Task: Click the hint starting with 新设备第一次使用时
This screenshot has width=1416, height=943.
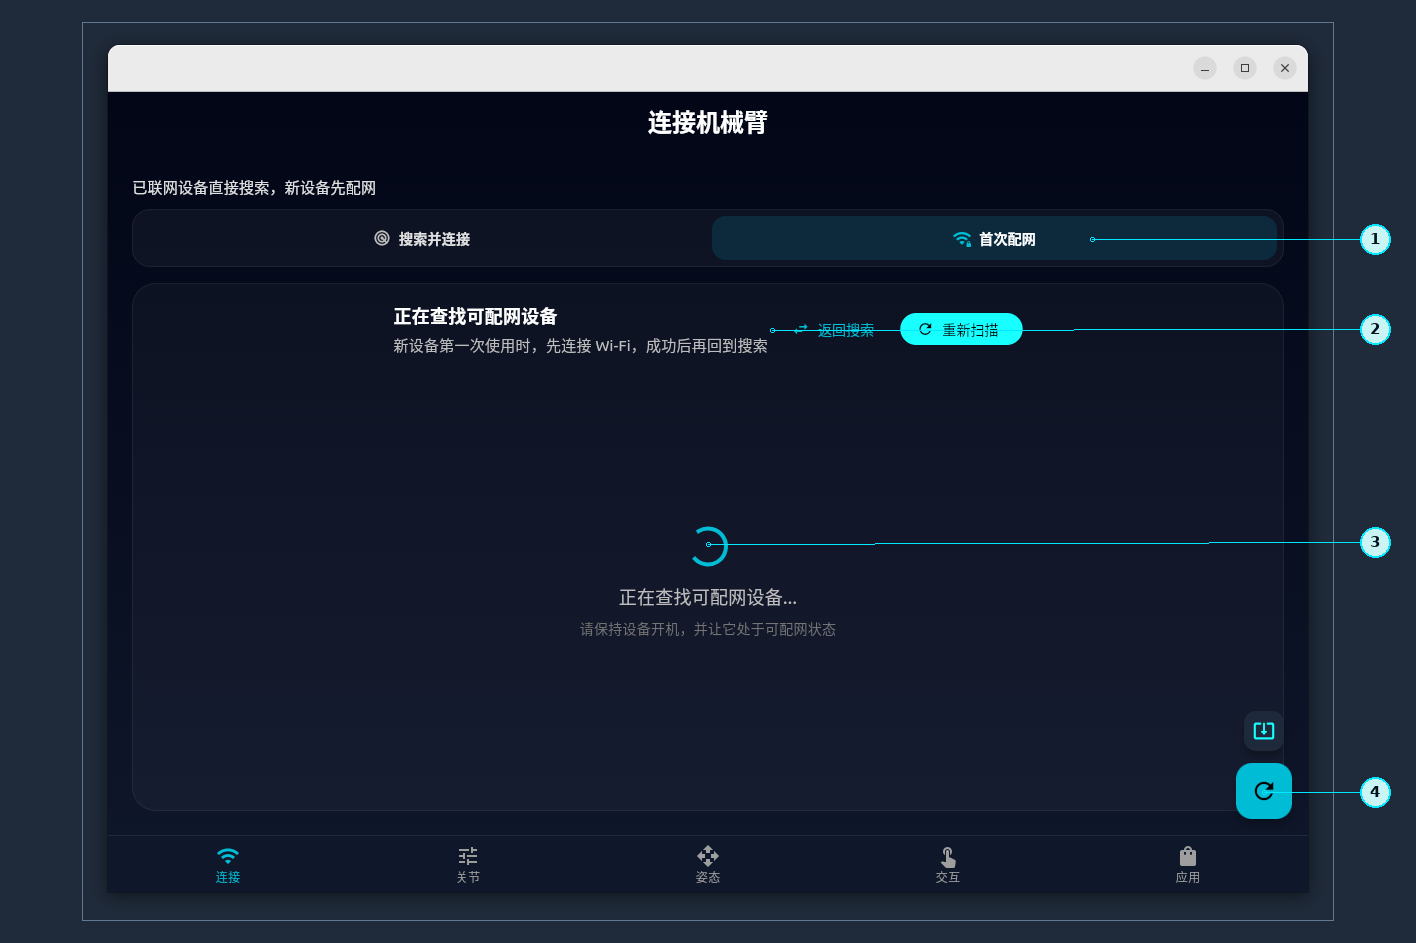Action: [x=580, y=346]
